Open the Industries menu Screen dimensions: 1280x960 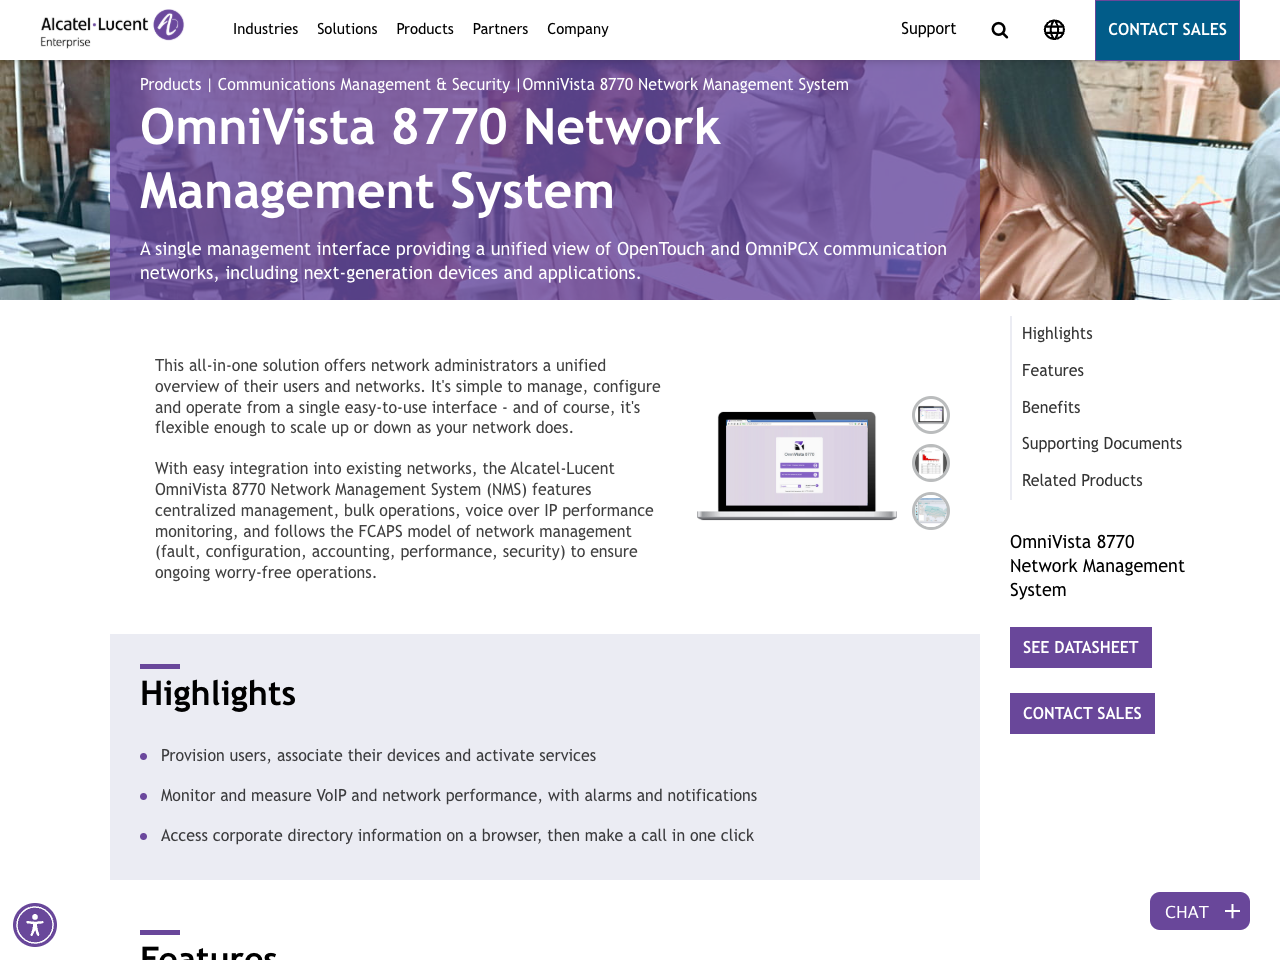(x=265, y=29)
